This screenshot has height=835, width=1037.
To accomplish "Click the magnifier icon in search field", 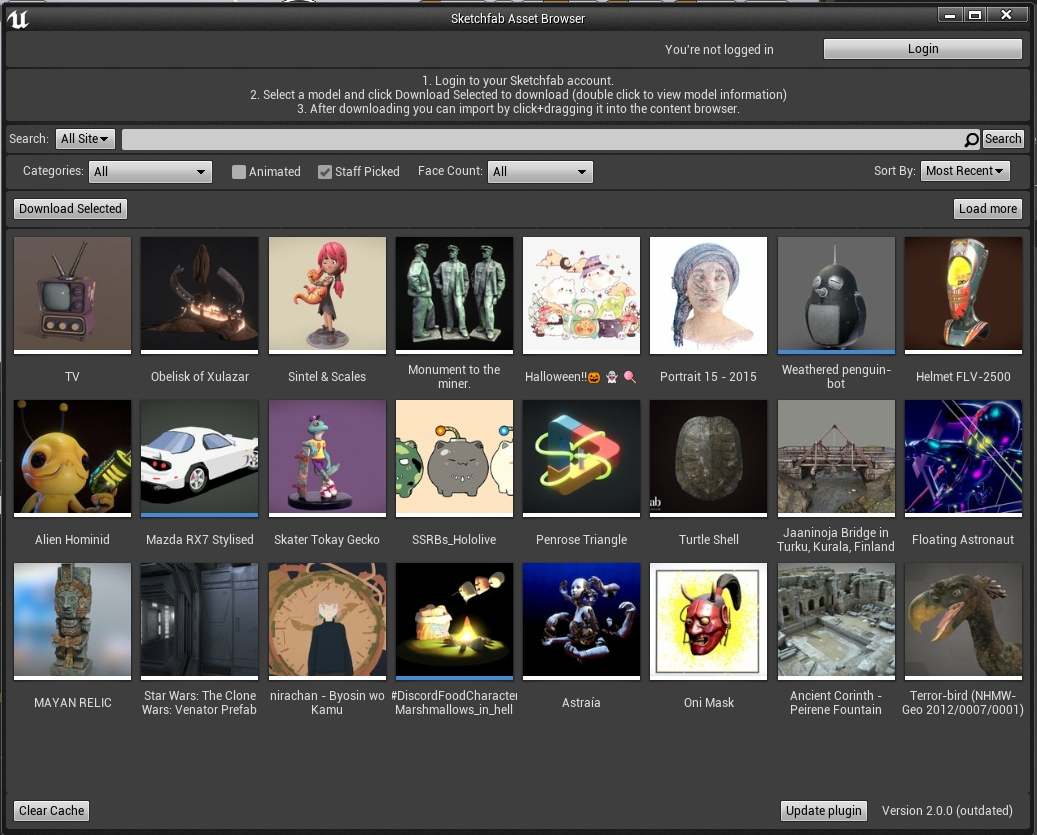I will (x=971, y=139).
